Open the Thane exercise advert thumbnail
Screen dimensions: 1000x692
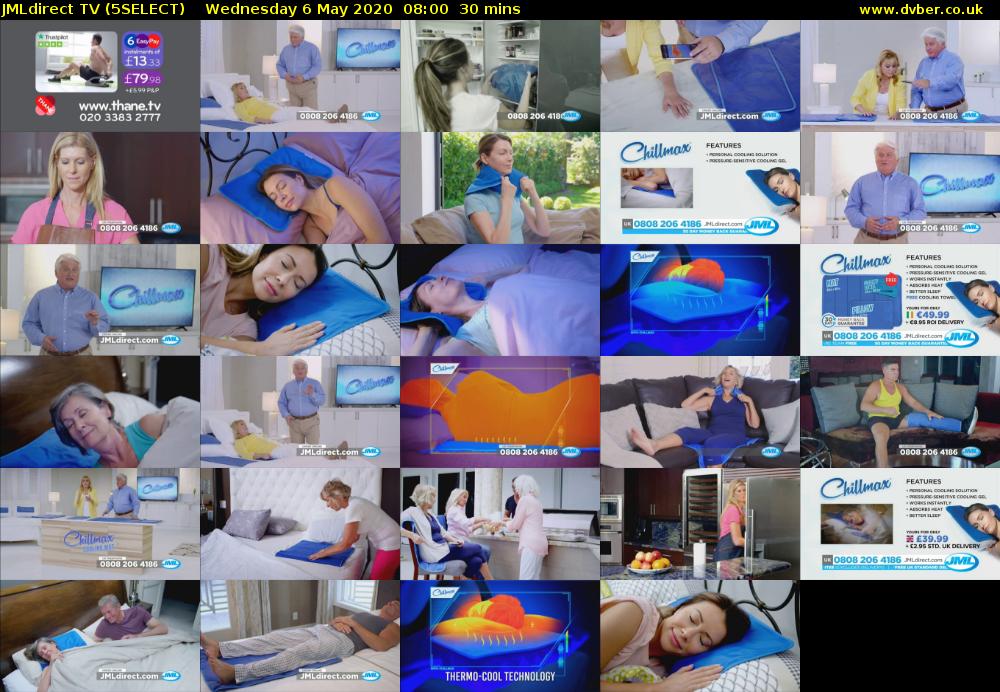click(100, 76)
